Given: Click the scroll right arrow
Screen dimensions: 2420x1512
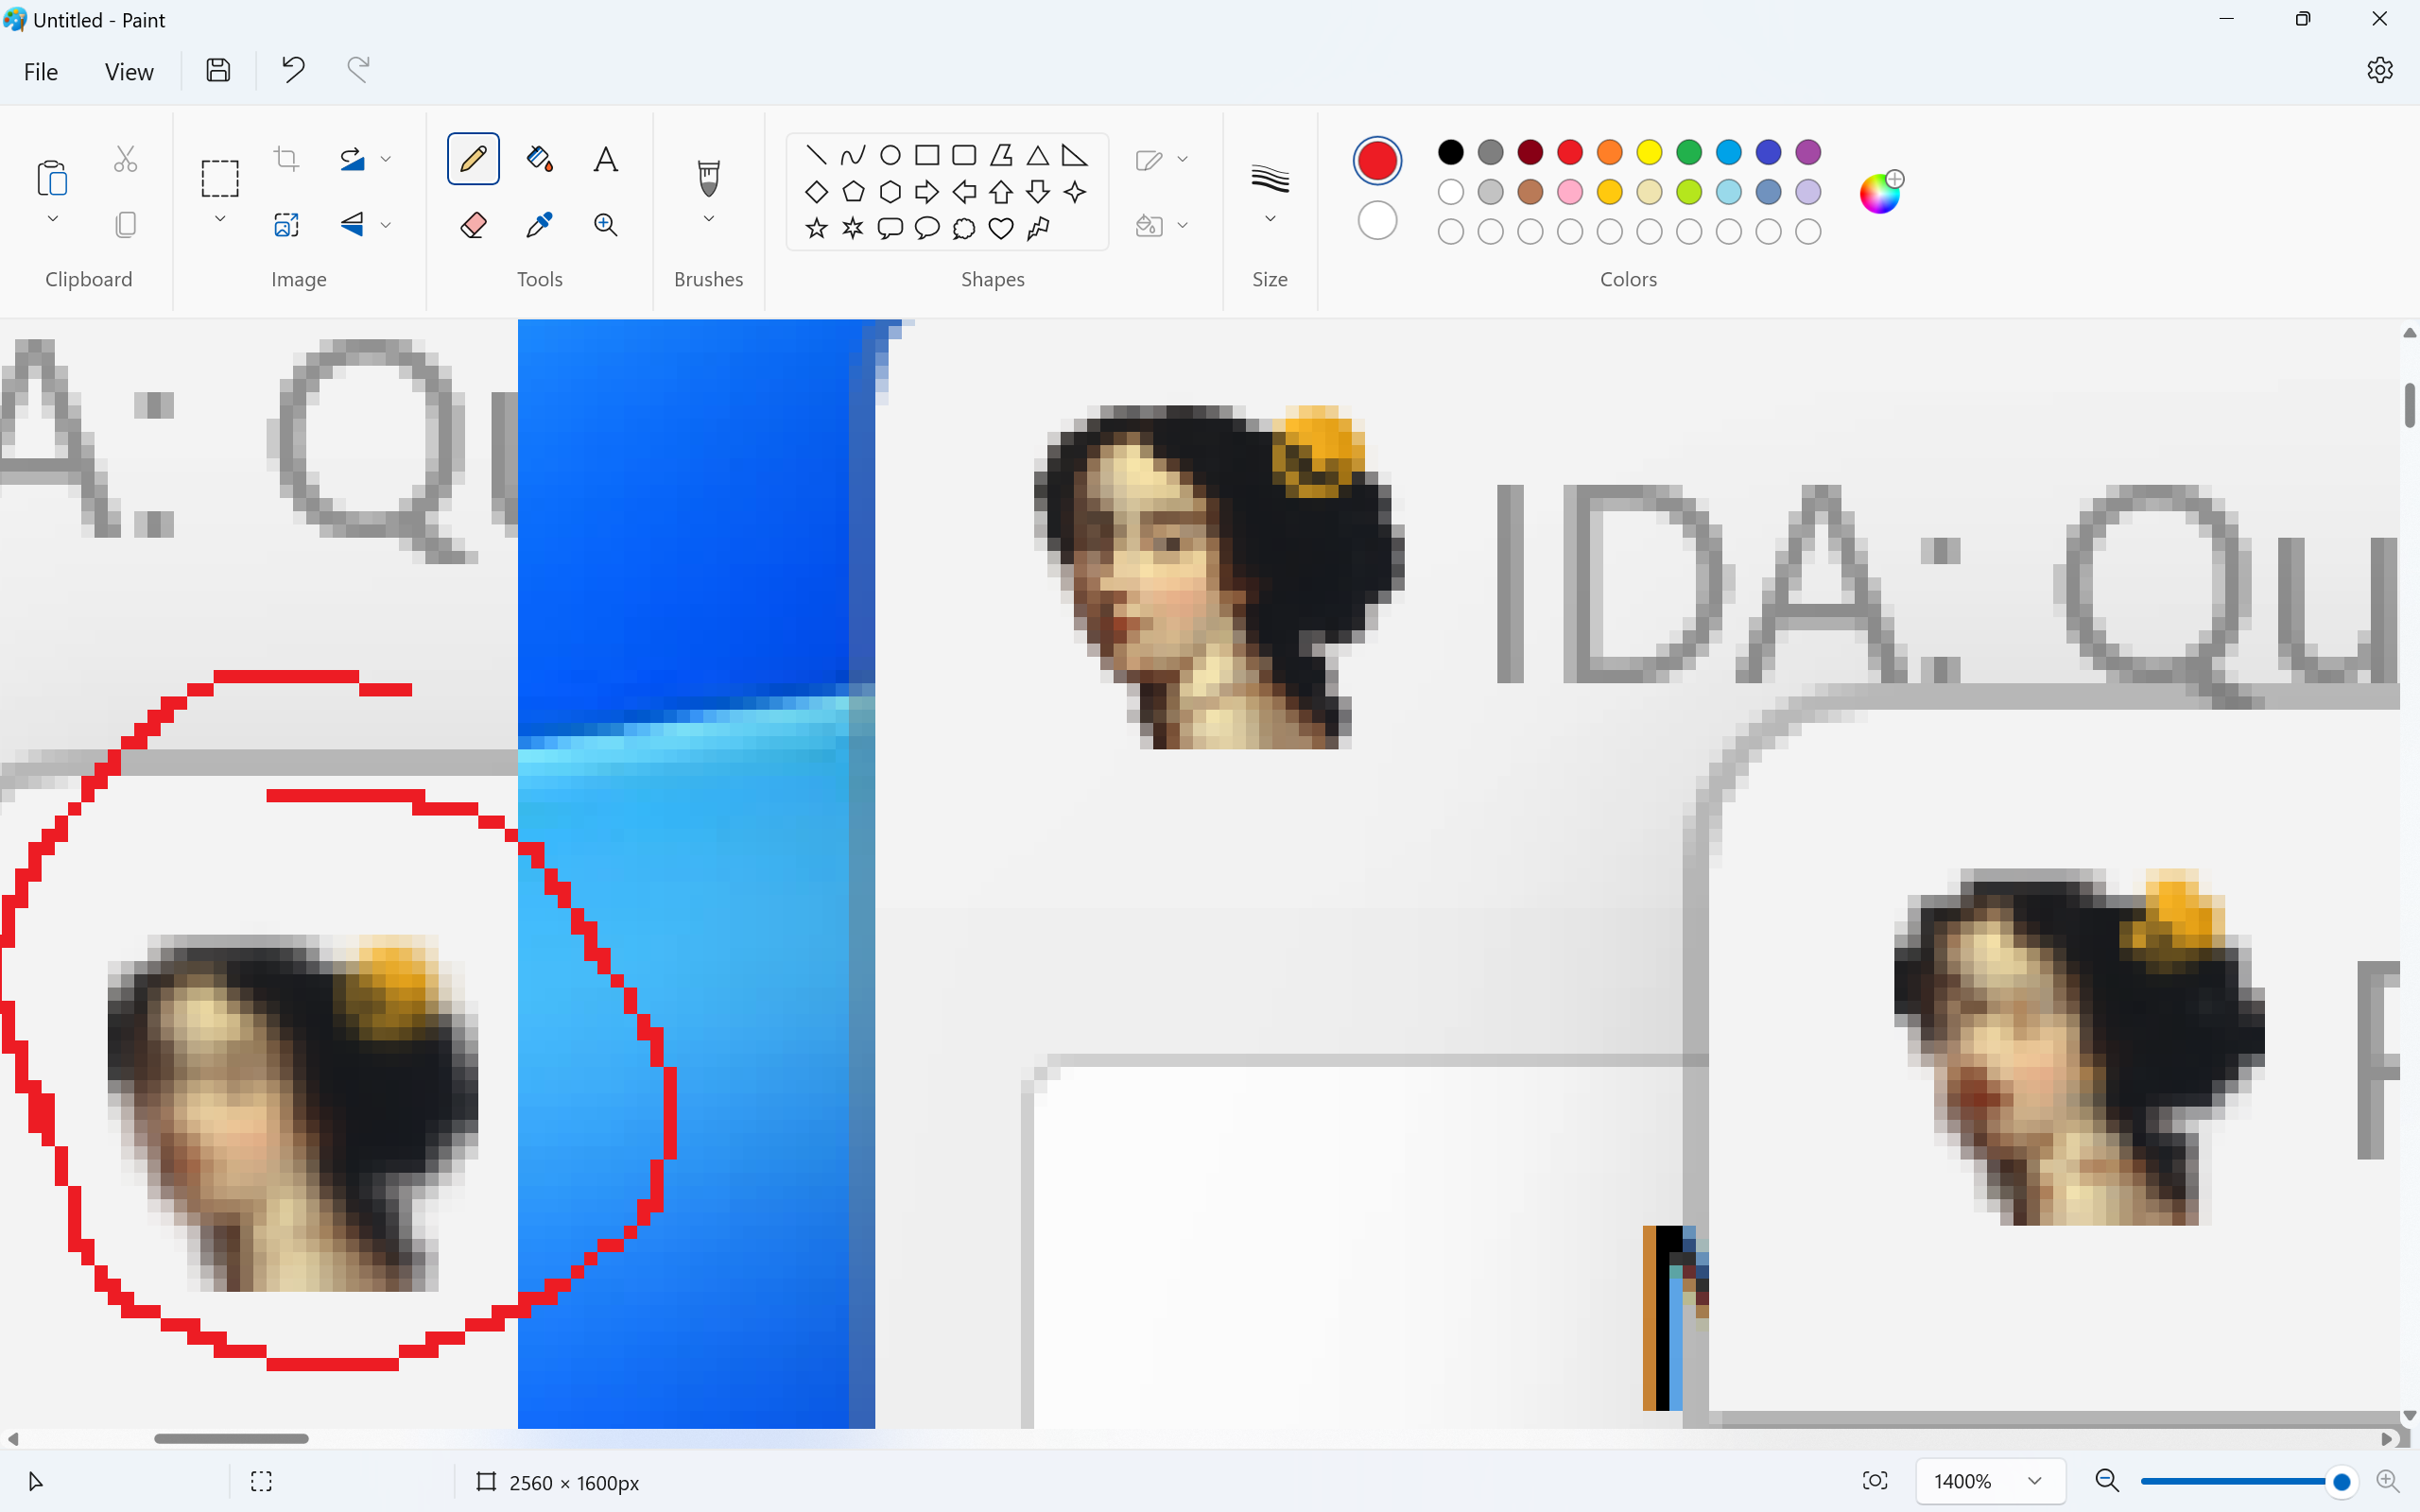Looking at the screenshot, I should (2388, 1439).
